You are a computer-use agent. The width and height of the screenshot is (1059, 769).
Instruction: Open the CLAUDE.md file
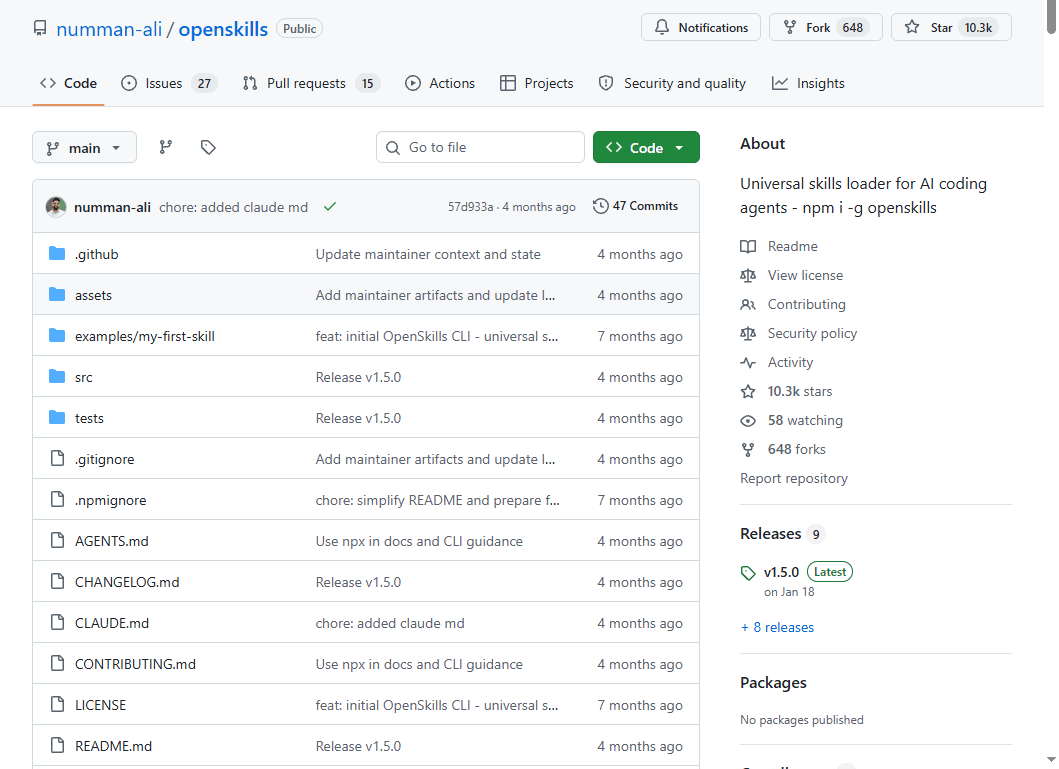pos(112,623)
